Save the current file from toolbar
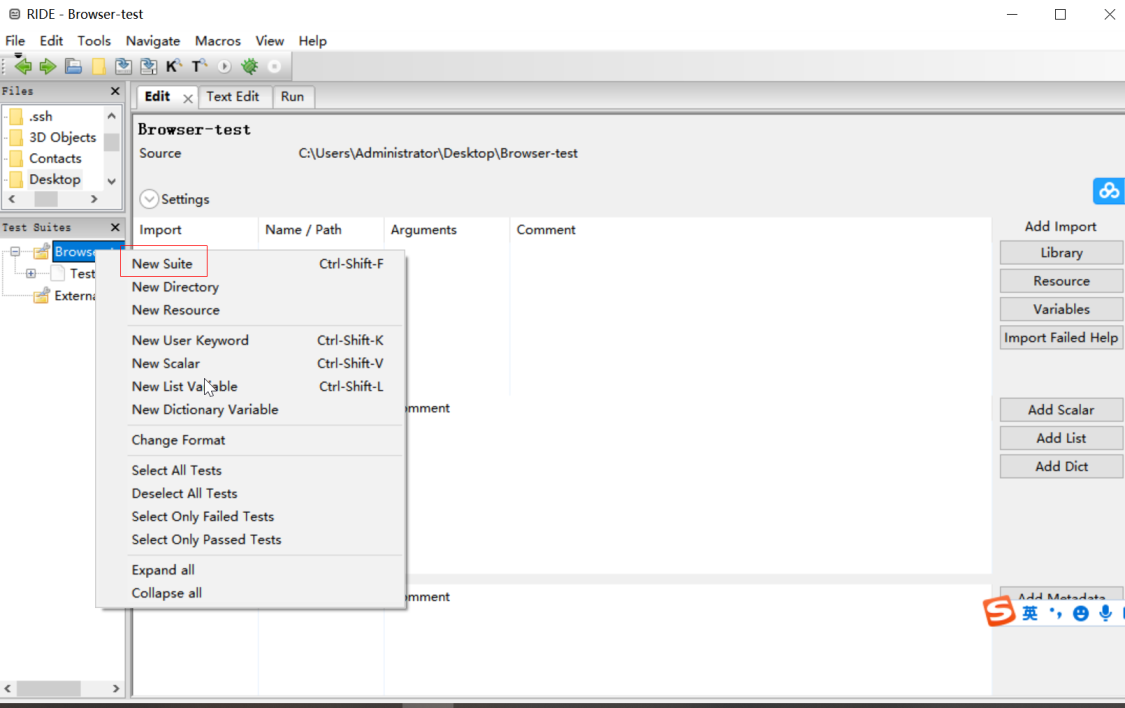Viewport: 1125px width, 708px height. pyautogui.click(x=123, y=67)
